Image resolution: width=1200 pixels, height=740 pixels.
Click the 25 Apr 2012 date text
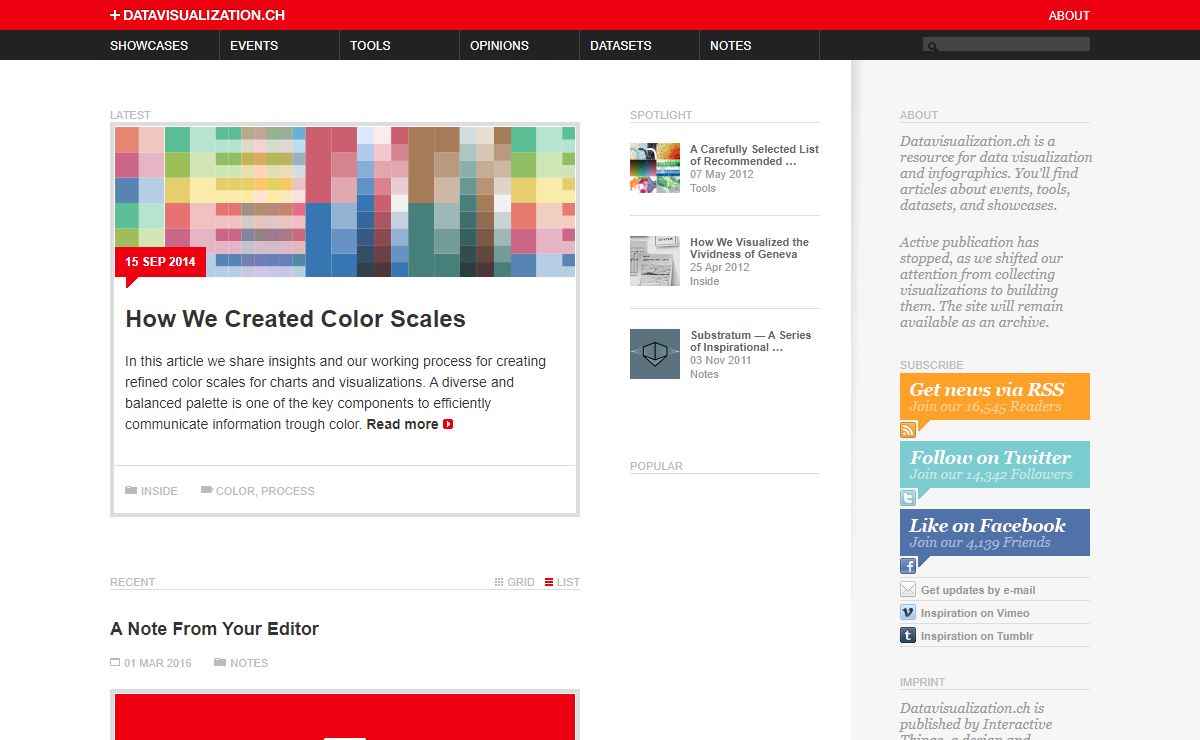(720, 267)
